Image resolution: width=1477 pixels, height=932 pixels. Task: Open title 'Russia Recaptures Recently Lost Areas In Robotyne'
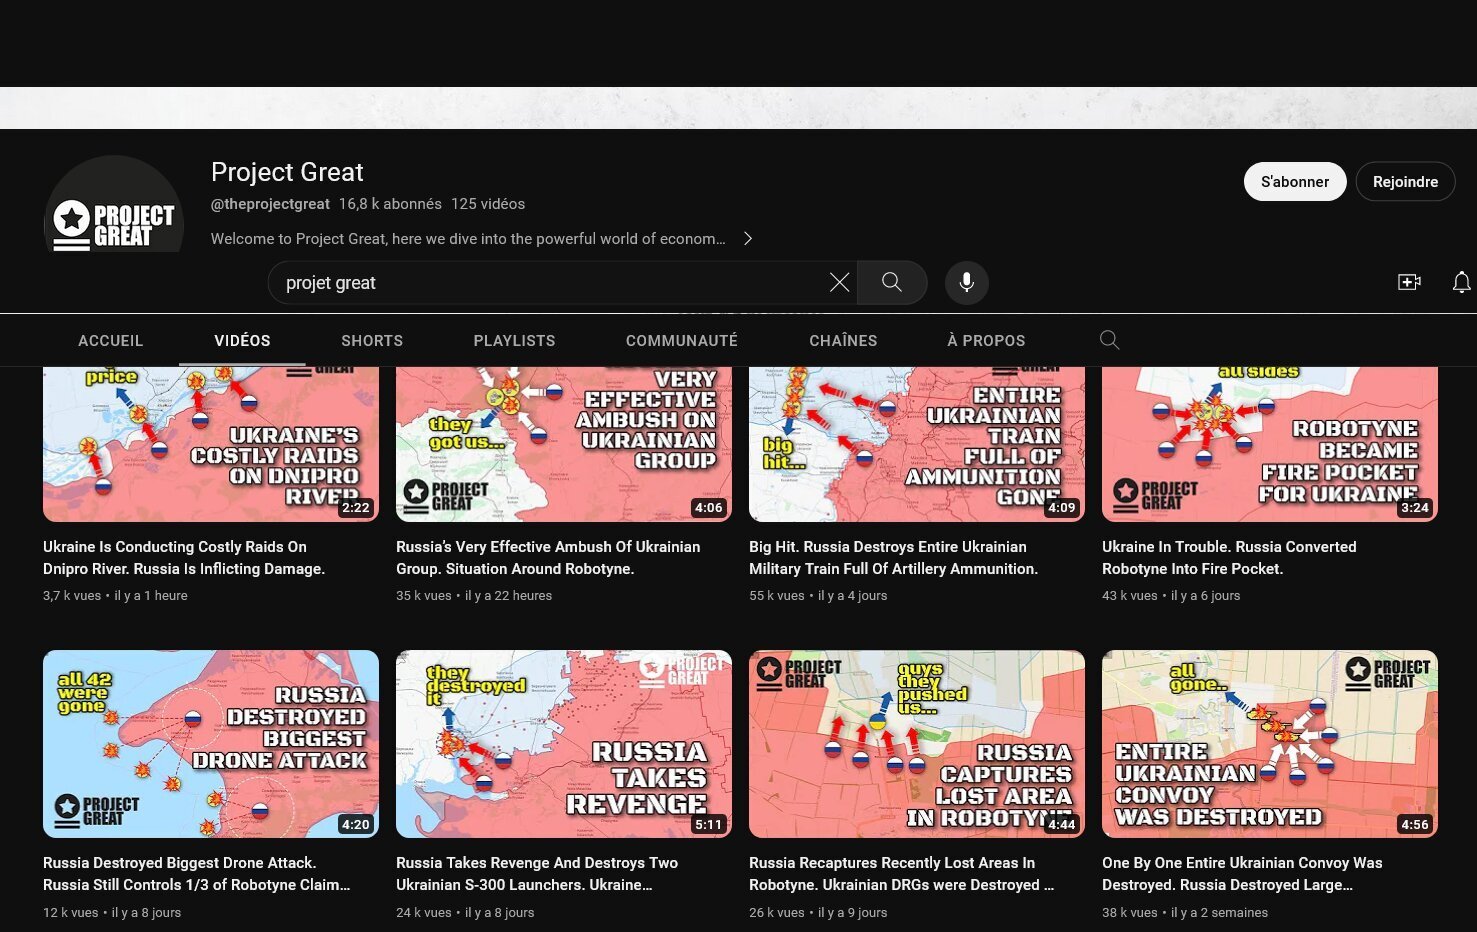[x=901, y=874]
